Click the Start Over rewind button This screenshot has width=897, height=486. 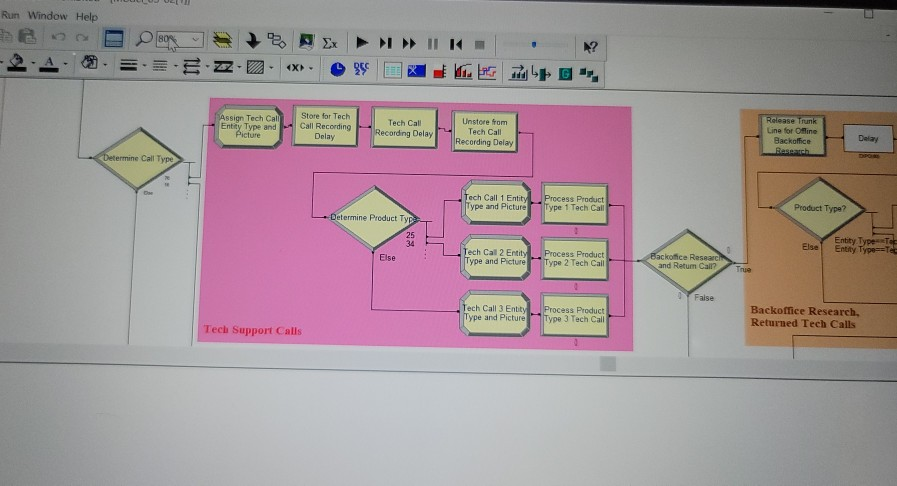click(x=456, y=44)
